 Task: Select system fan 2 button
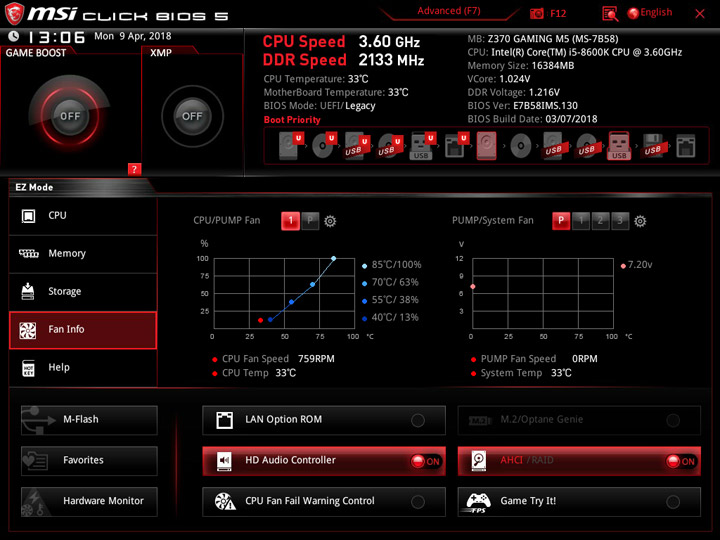[600, 221]
